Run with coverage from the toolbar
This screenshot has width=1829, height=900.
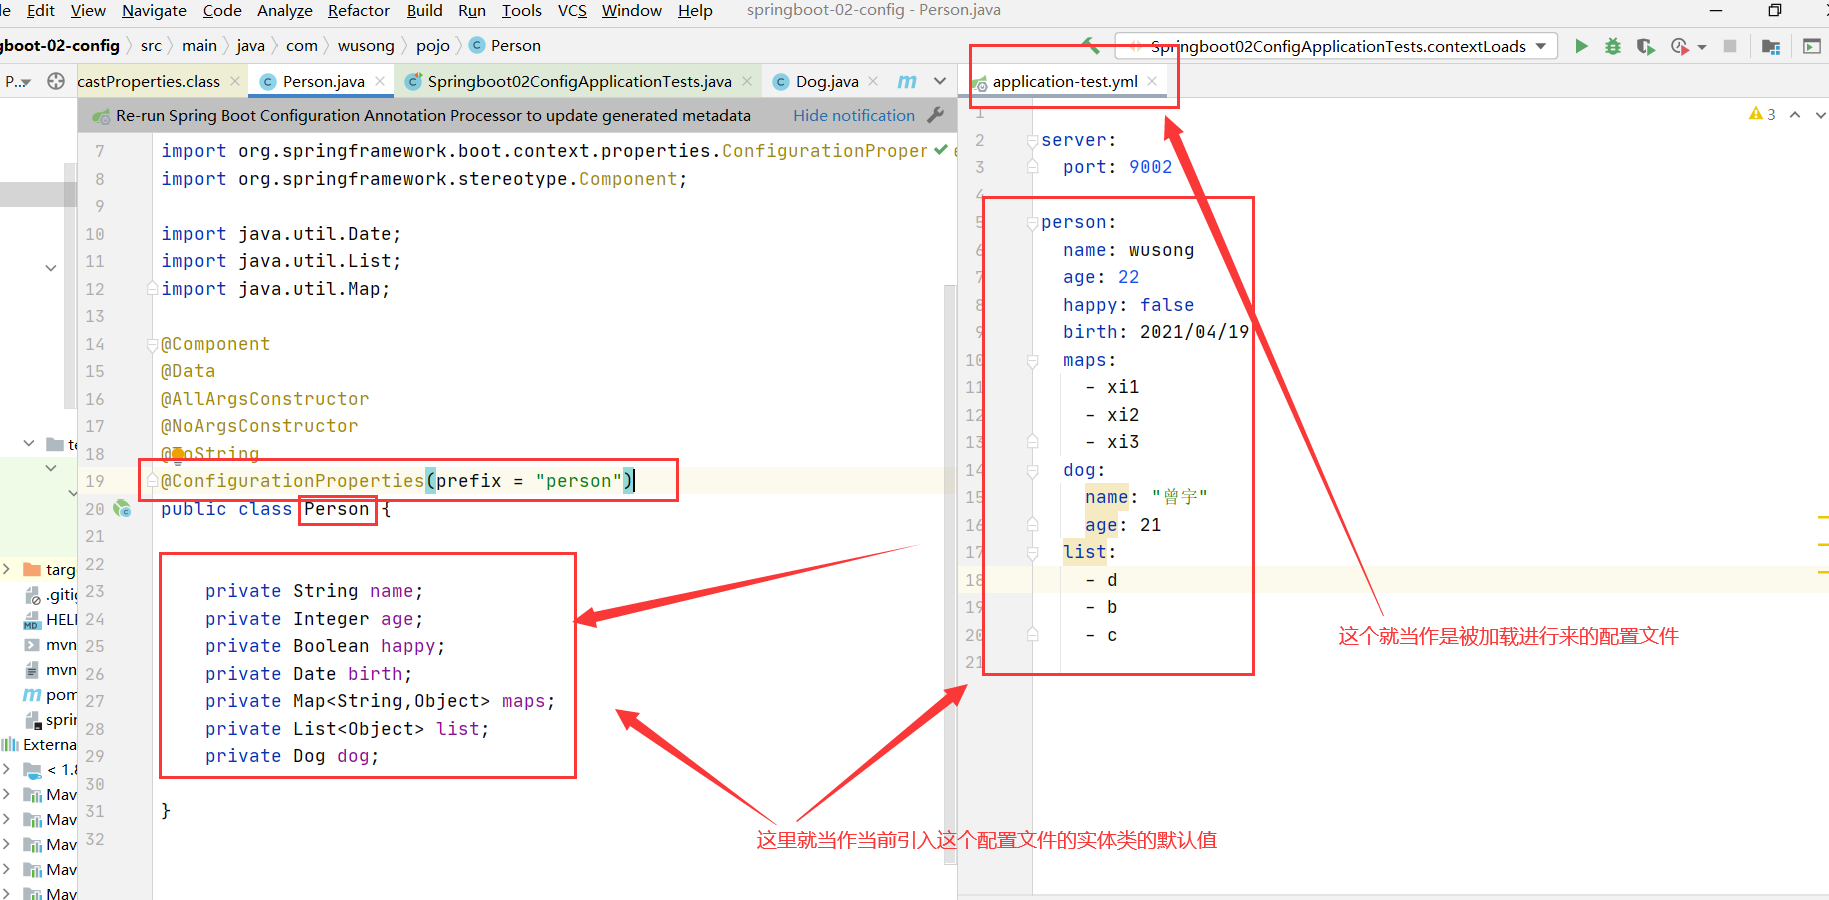(x=1645, y=46)
